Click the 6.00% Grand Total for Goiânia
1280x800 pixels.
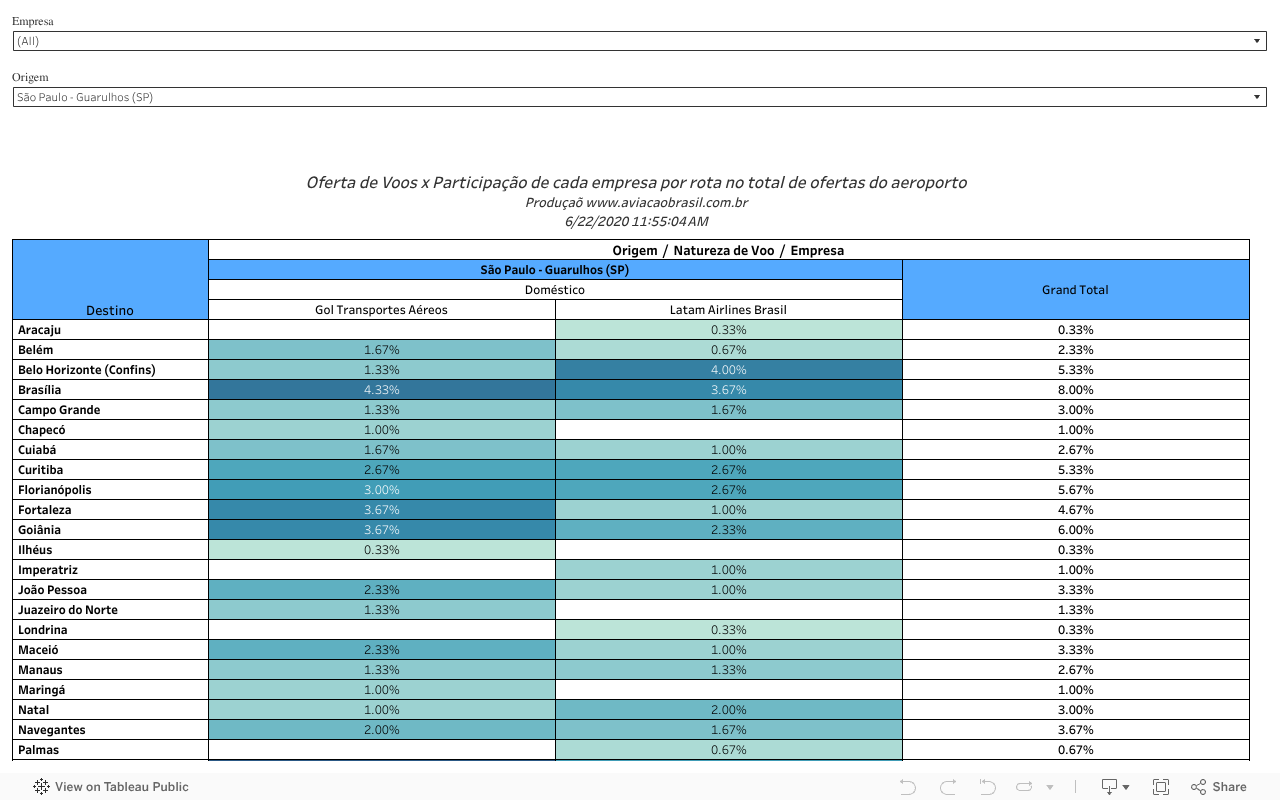point(1076,530)
